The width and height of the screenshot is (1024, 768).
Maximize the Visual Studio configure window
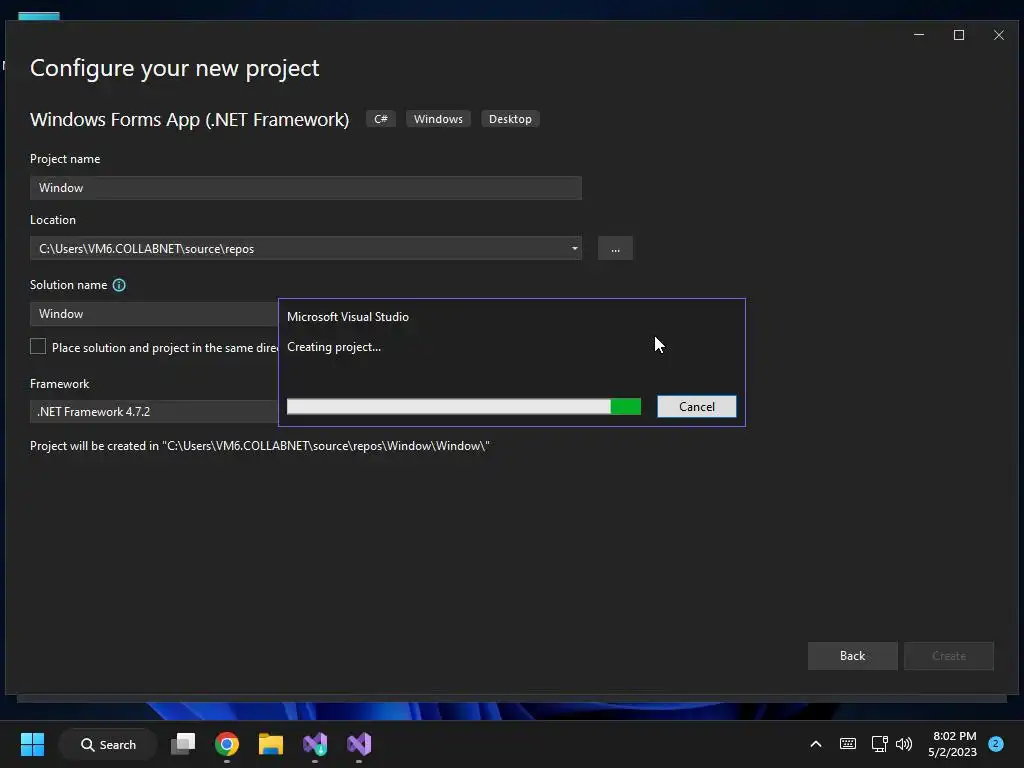[959, 35]
